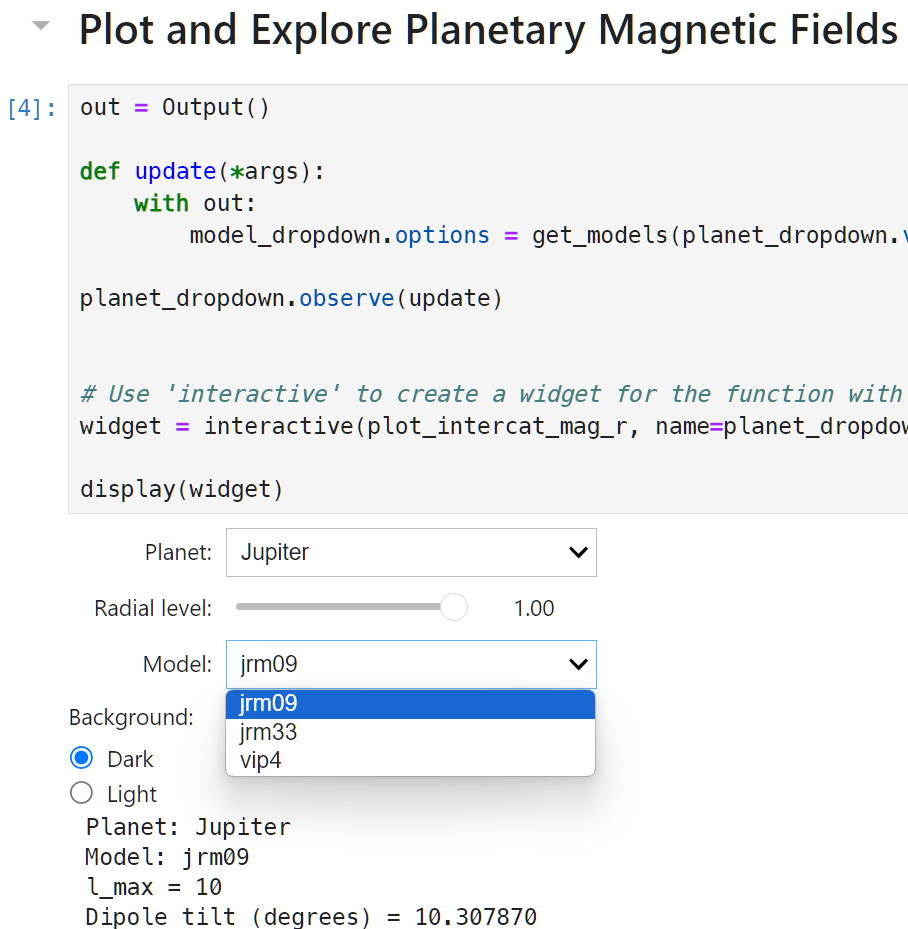Choose jrm09 from the model list

tap(410, 704)
